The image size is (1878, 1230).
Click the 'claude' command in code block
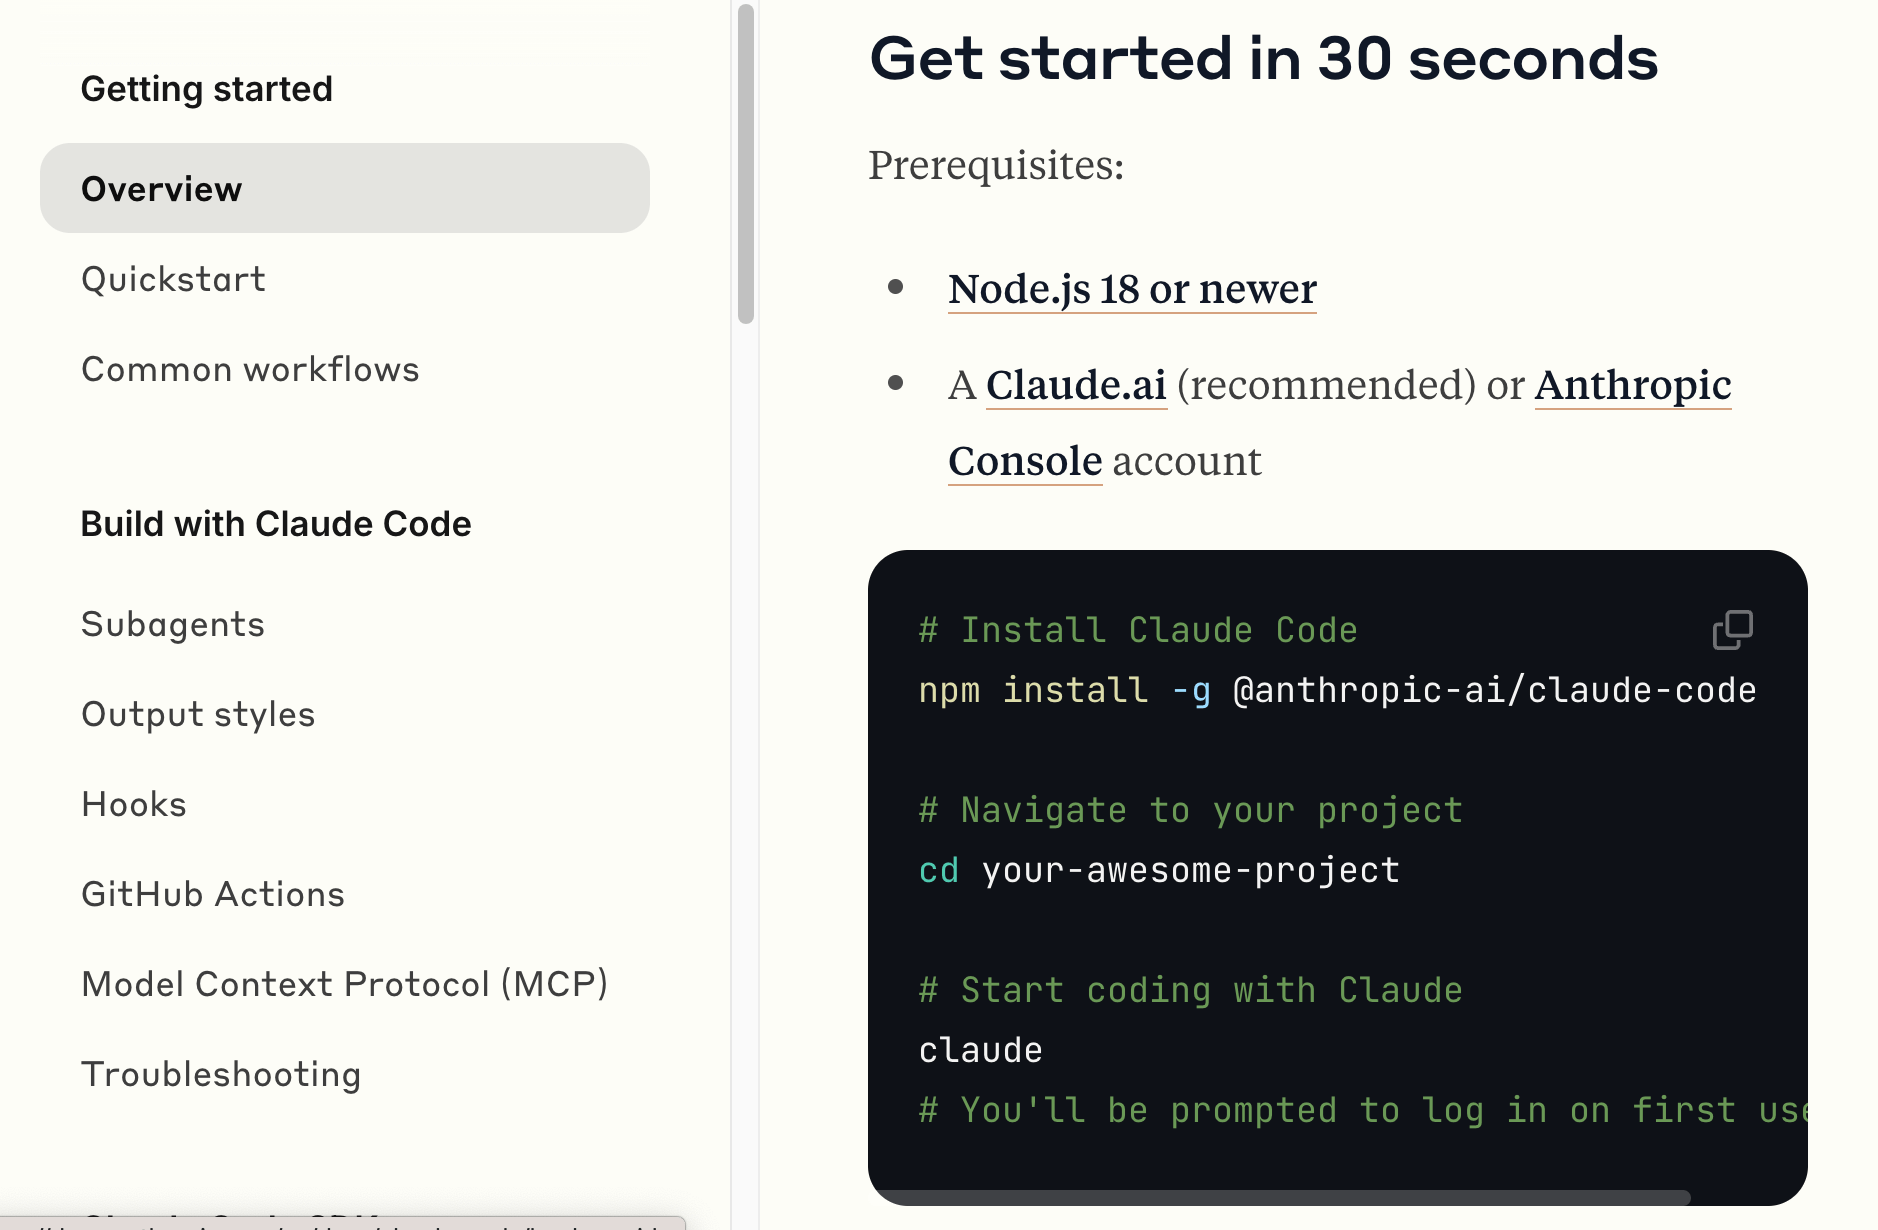(x=980, y=1051)
